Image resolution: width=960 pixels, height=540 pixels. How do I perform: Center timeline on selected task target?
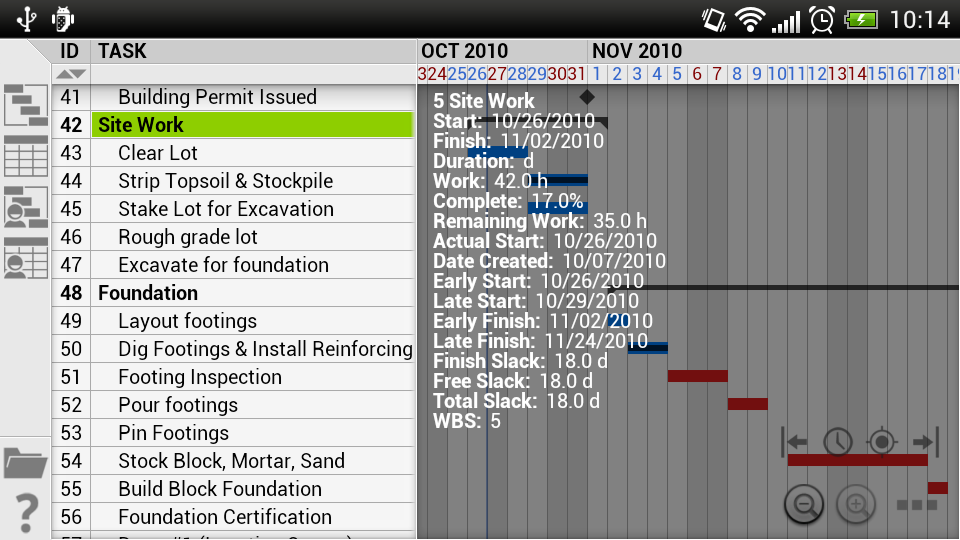881,441
